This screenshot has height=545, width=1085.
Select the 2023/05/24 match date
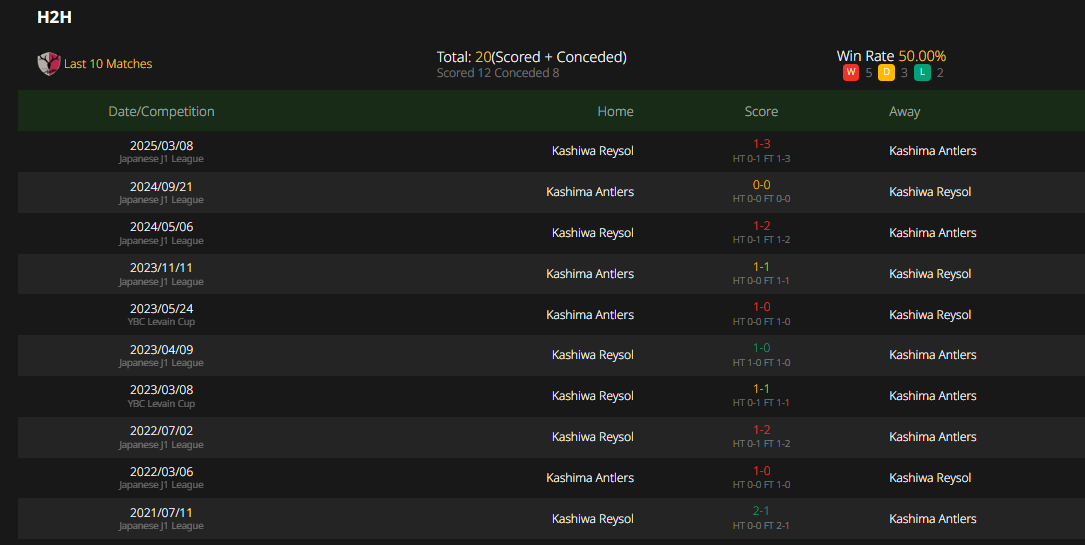coord(161,308)
